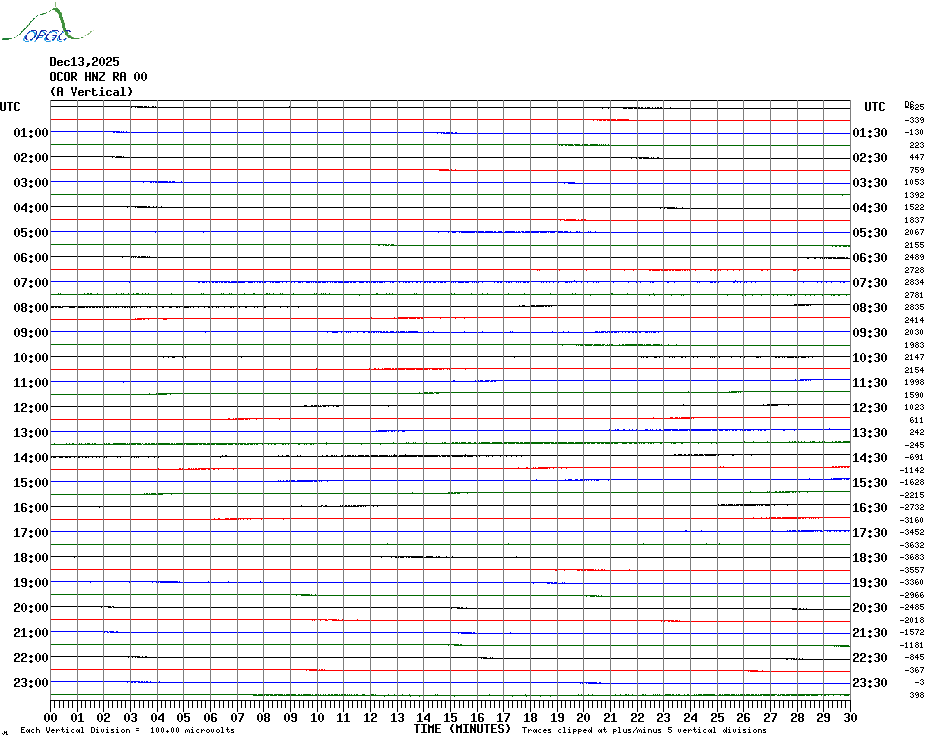The width and height of the screenshot is (930, 744).
Task: Click the offset value 1590
Action: pyautogui.click(x=914, y=395)
